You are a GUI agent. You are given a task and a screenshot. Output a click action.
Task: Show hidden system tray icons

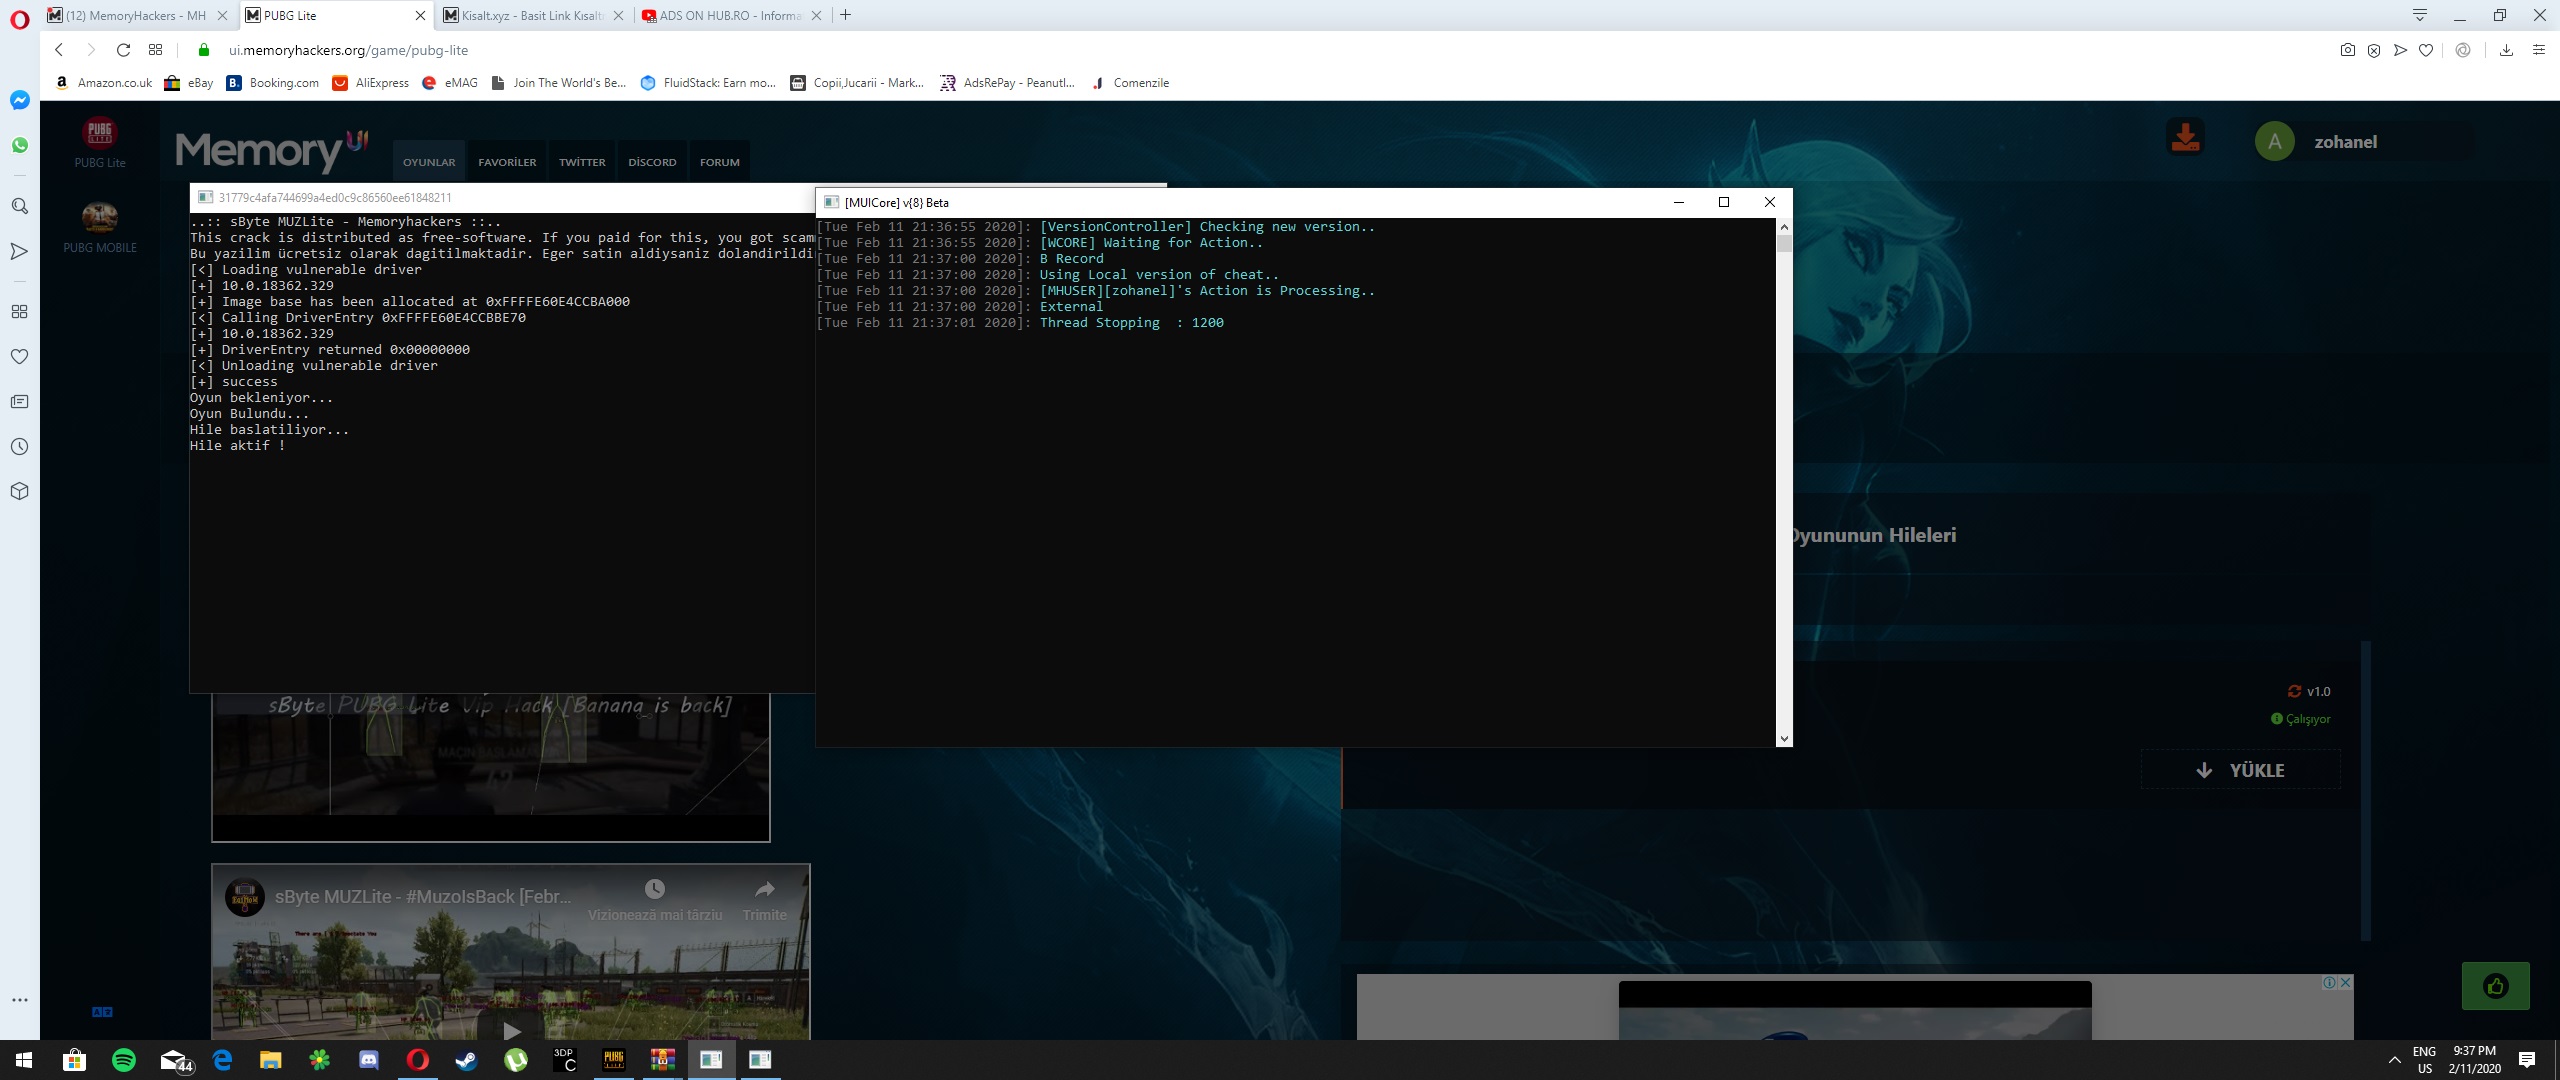(x=2394, y=1060)
